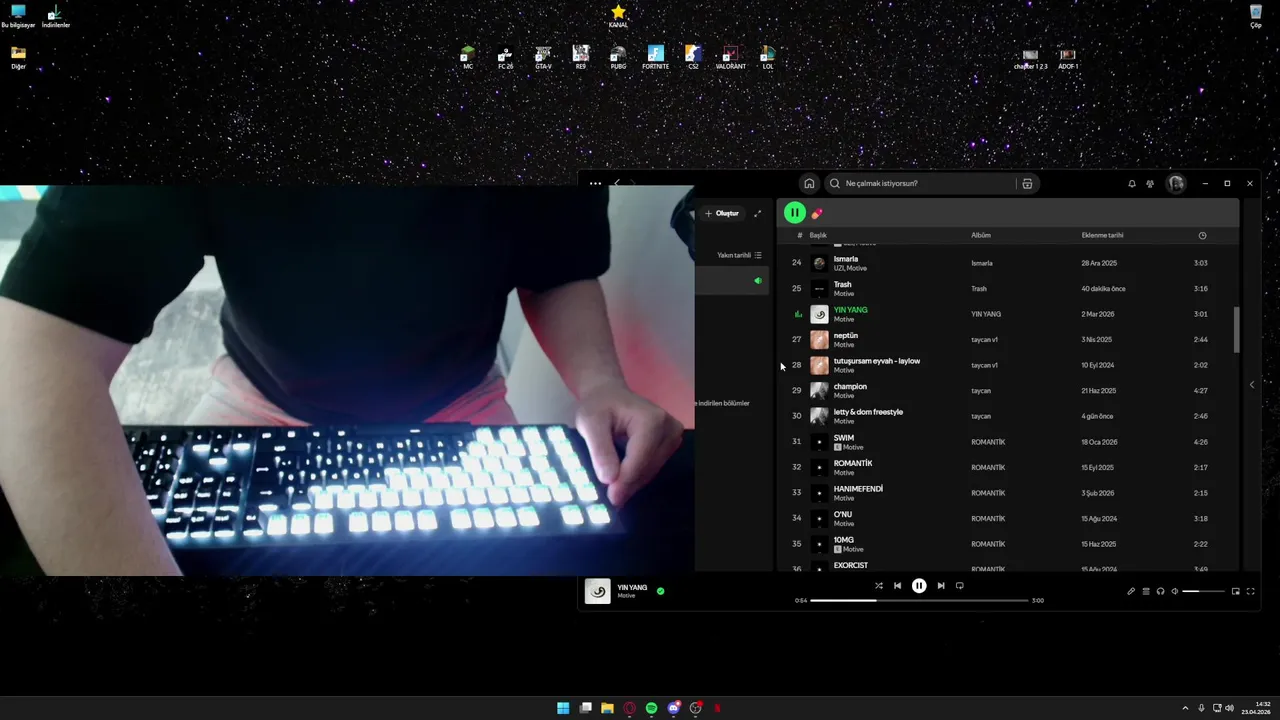
Task: Open the Connect to a device icon
Action: [1160, 591]
